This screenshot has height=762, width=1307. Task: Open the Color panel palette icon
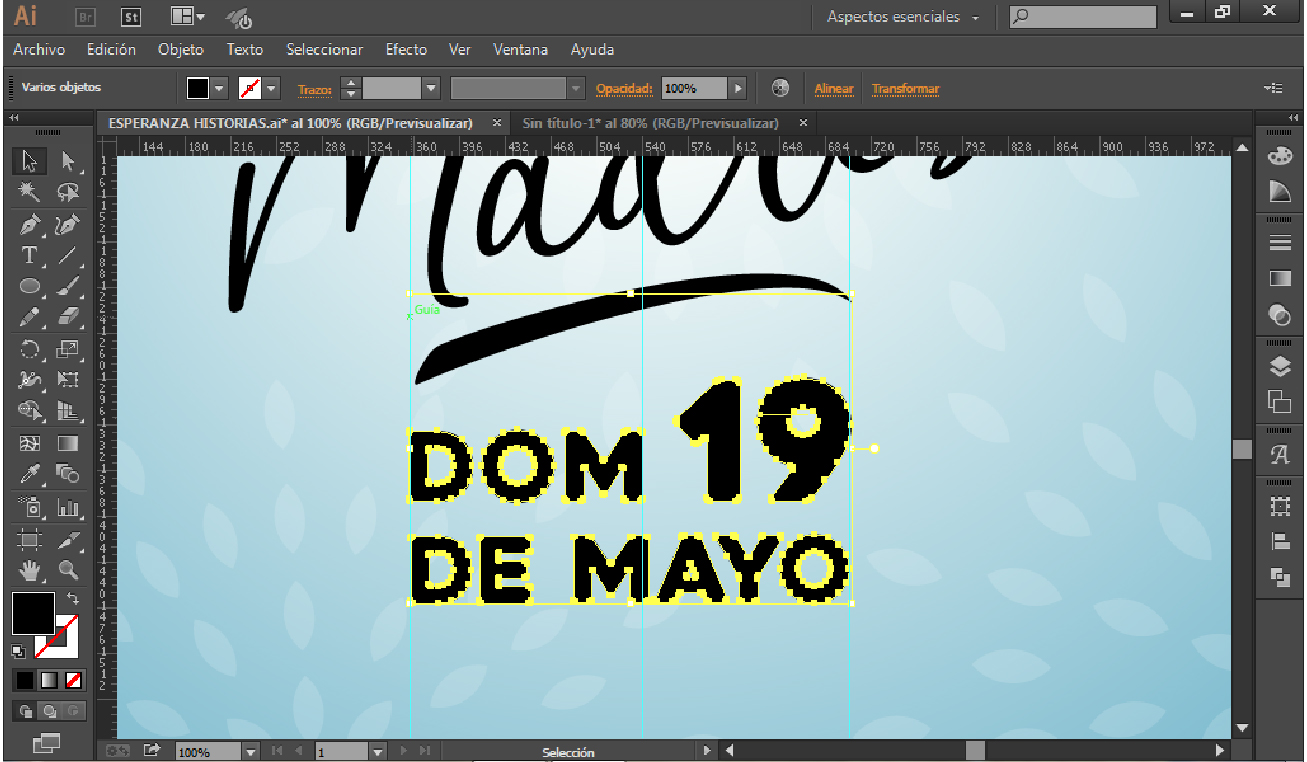tap(1279, 156)
